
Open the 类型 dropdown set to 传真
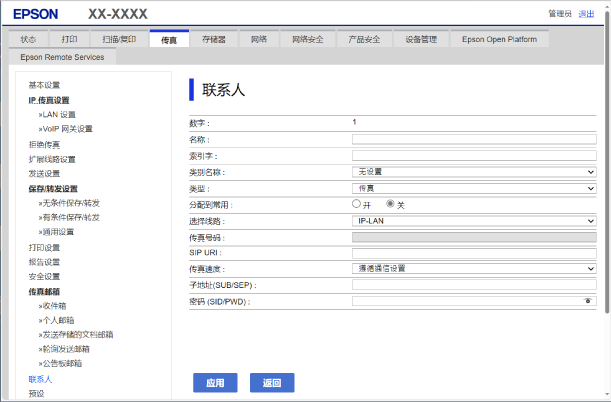pyautogui.click(x=474, y=188)
